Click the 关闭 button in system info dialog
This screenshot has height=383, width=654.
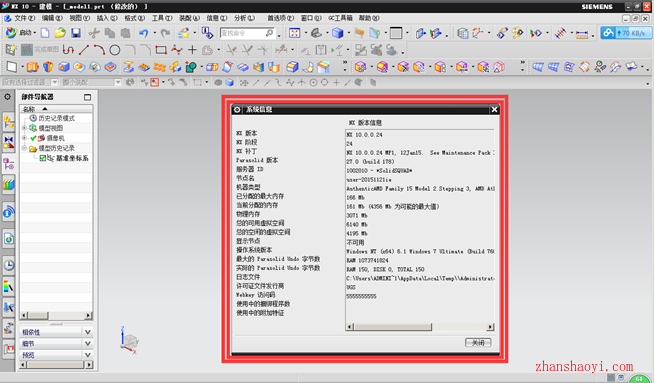(478, 343)
